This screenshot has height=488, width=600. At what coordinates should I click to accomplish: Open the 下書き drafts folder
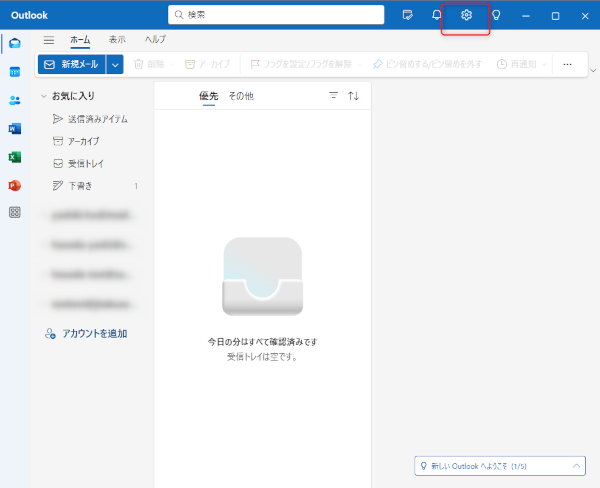pyautogui.click(x=82, y=186)
